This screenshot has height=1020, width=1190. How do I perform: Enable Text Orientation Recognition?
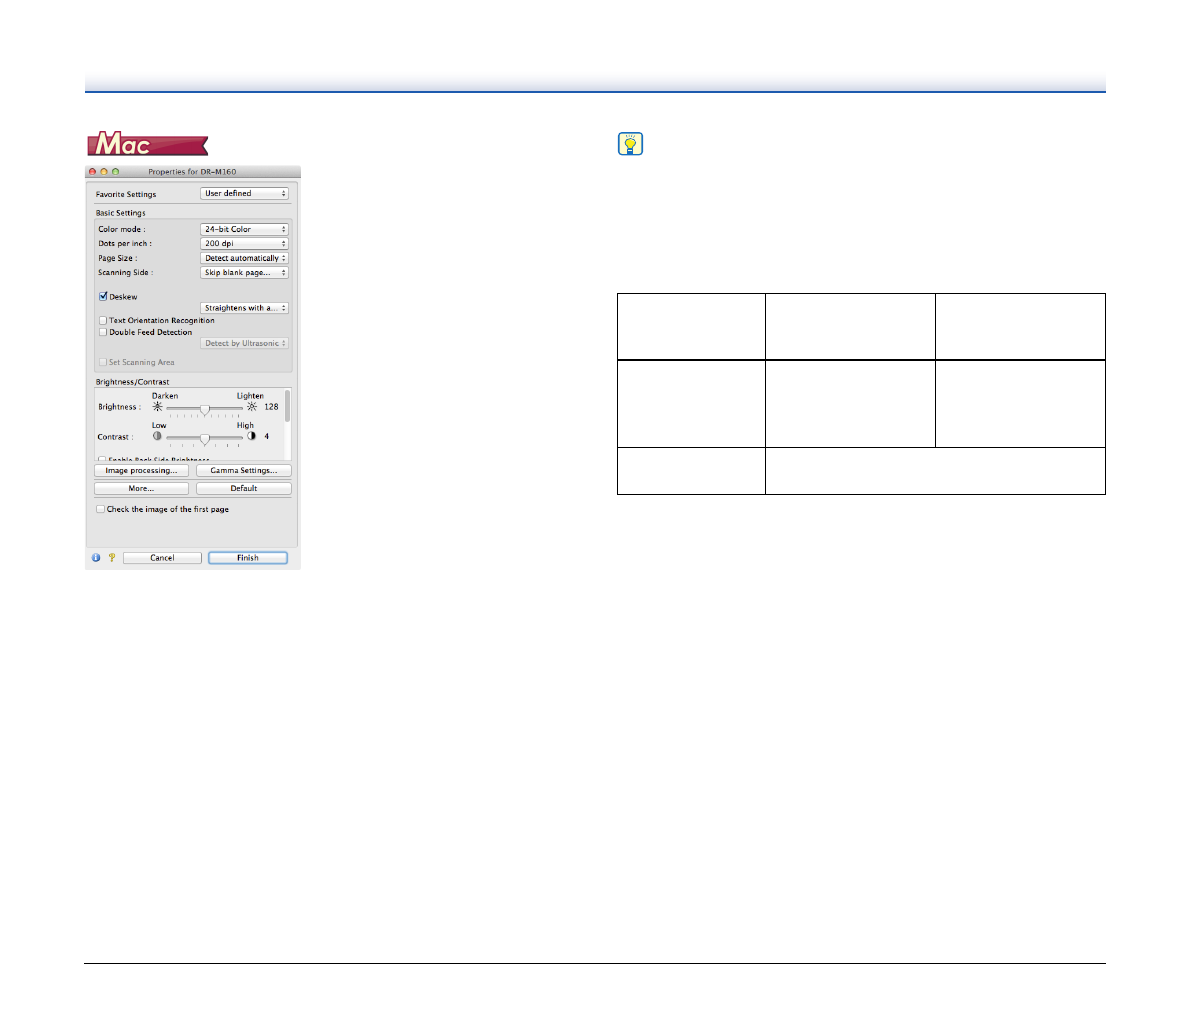click(x=103, y=321)
